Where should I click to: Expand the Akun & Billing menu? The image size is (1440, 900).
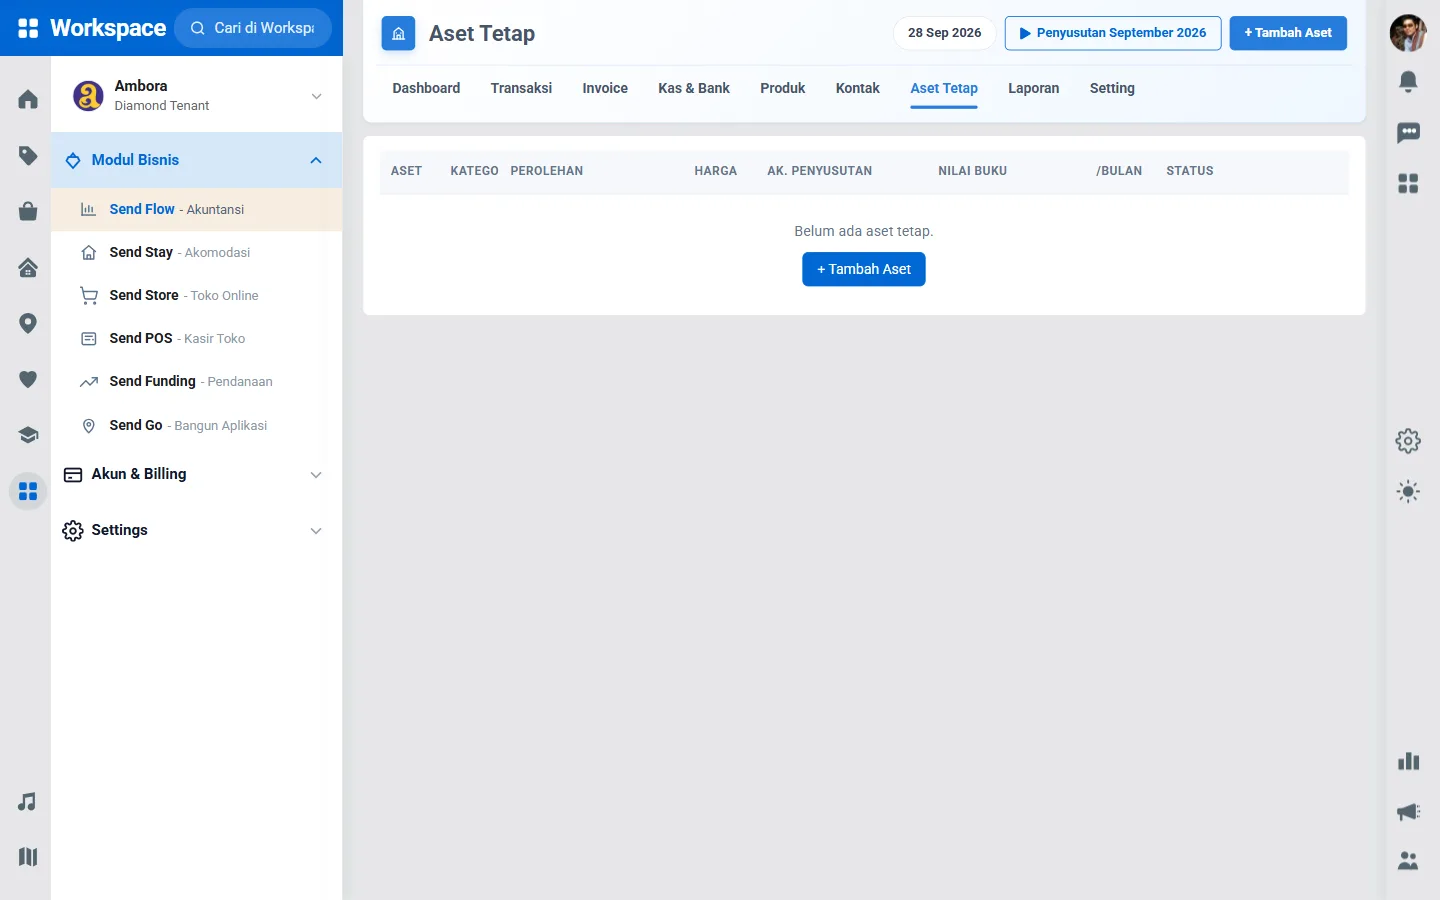coord(196,474)
